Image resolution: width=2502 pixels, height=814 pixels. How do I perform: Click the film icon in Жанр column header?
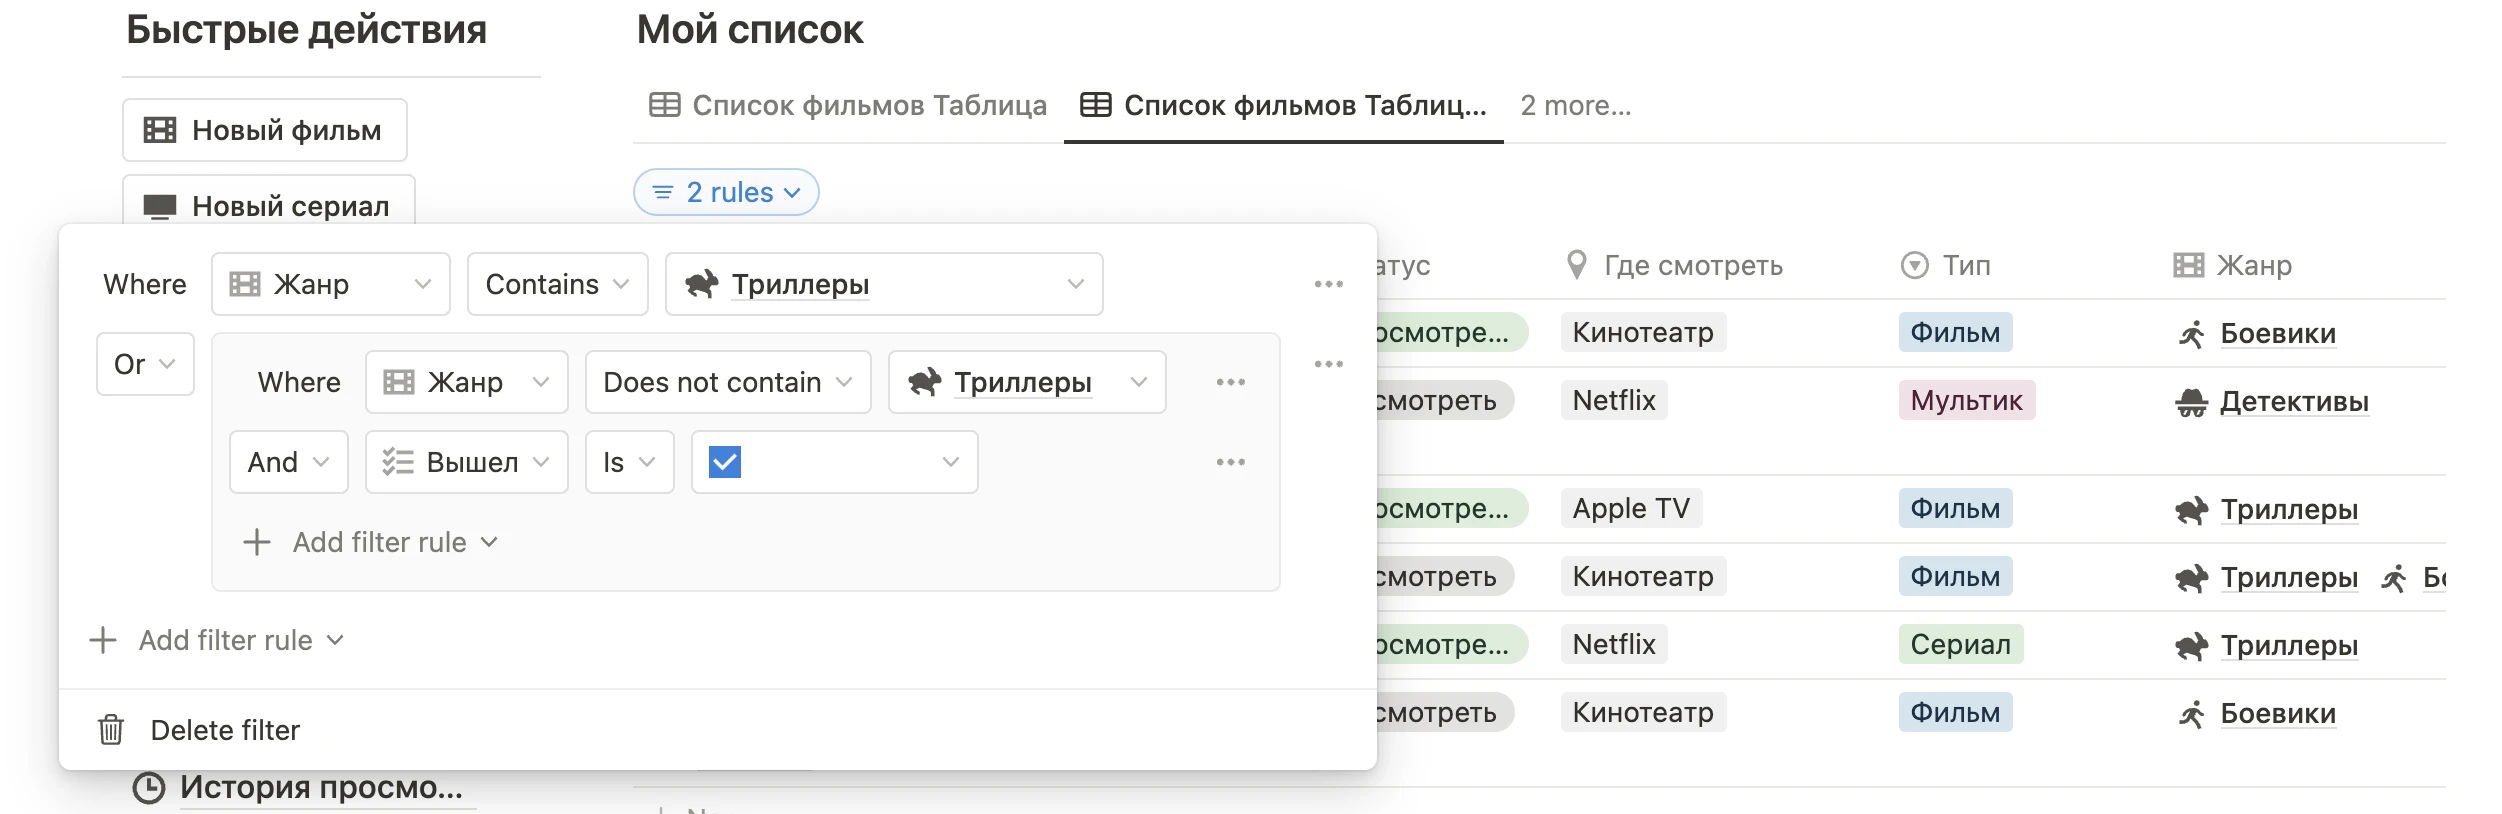click(x=2189, y=265)
